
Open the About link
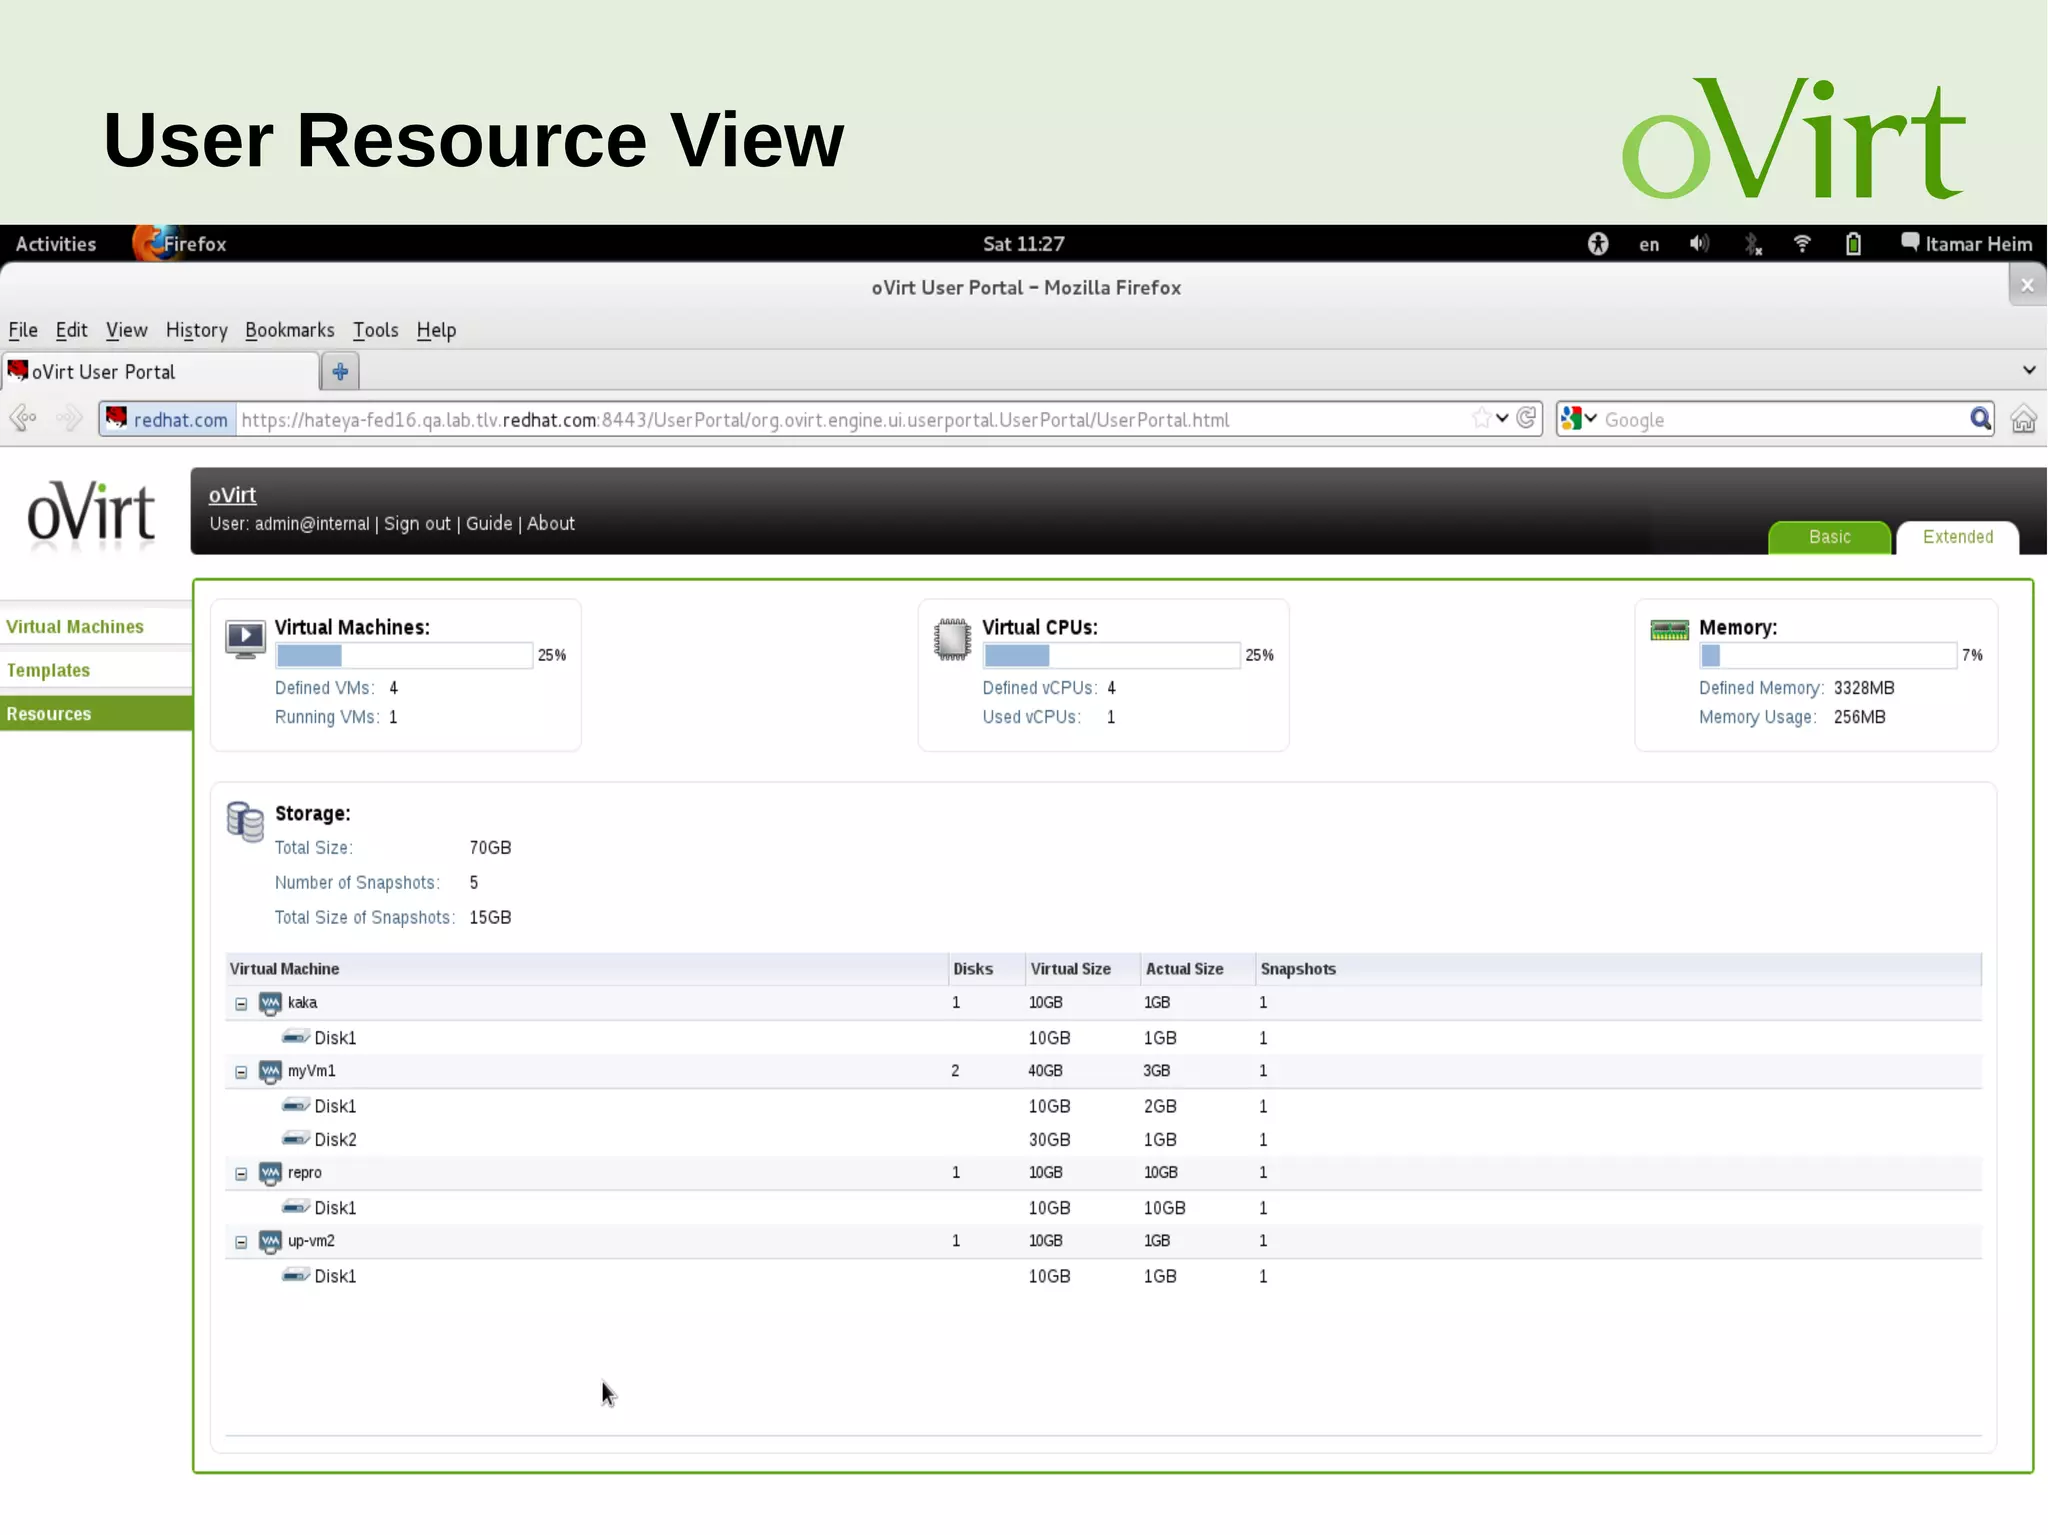[x=551, y=523]
